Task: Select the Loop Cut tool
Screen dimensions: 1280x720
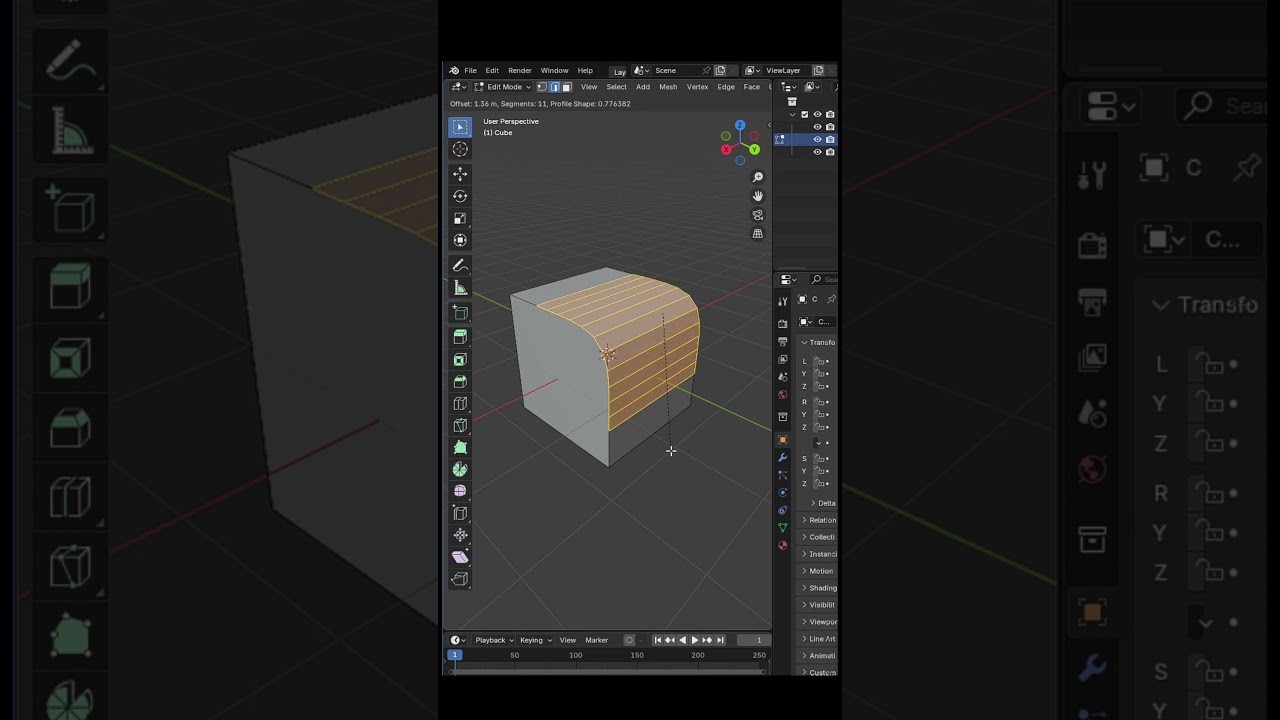Action: coord(460,403)
